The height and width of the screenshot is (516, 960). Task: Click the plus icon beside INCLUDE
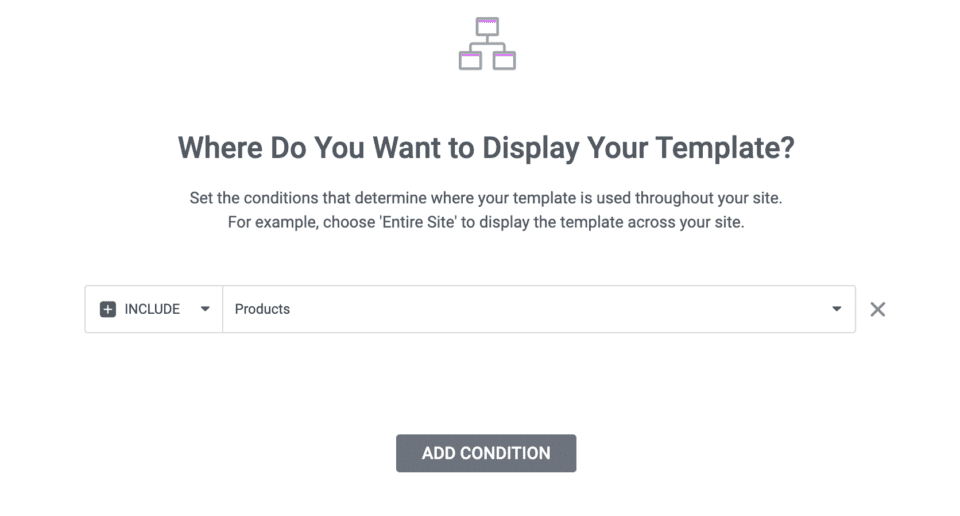(x=108, y=310)
